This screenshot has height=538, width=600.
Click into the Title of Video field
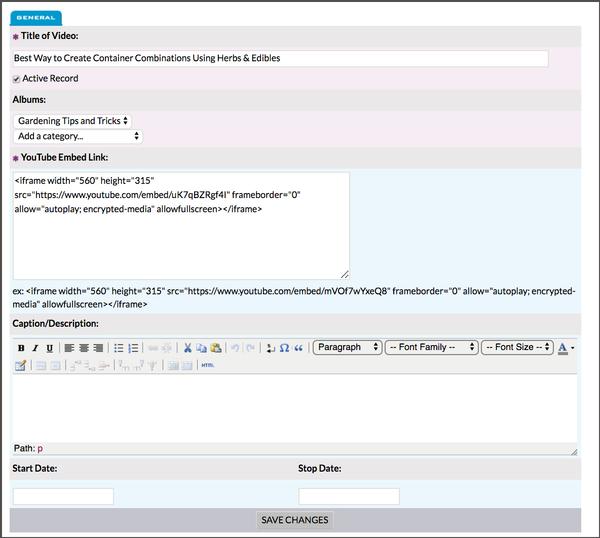(280, 59)
